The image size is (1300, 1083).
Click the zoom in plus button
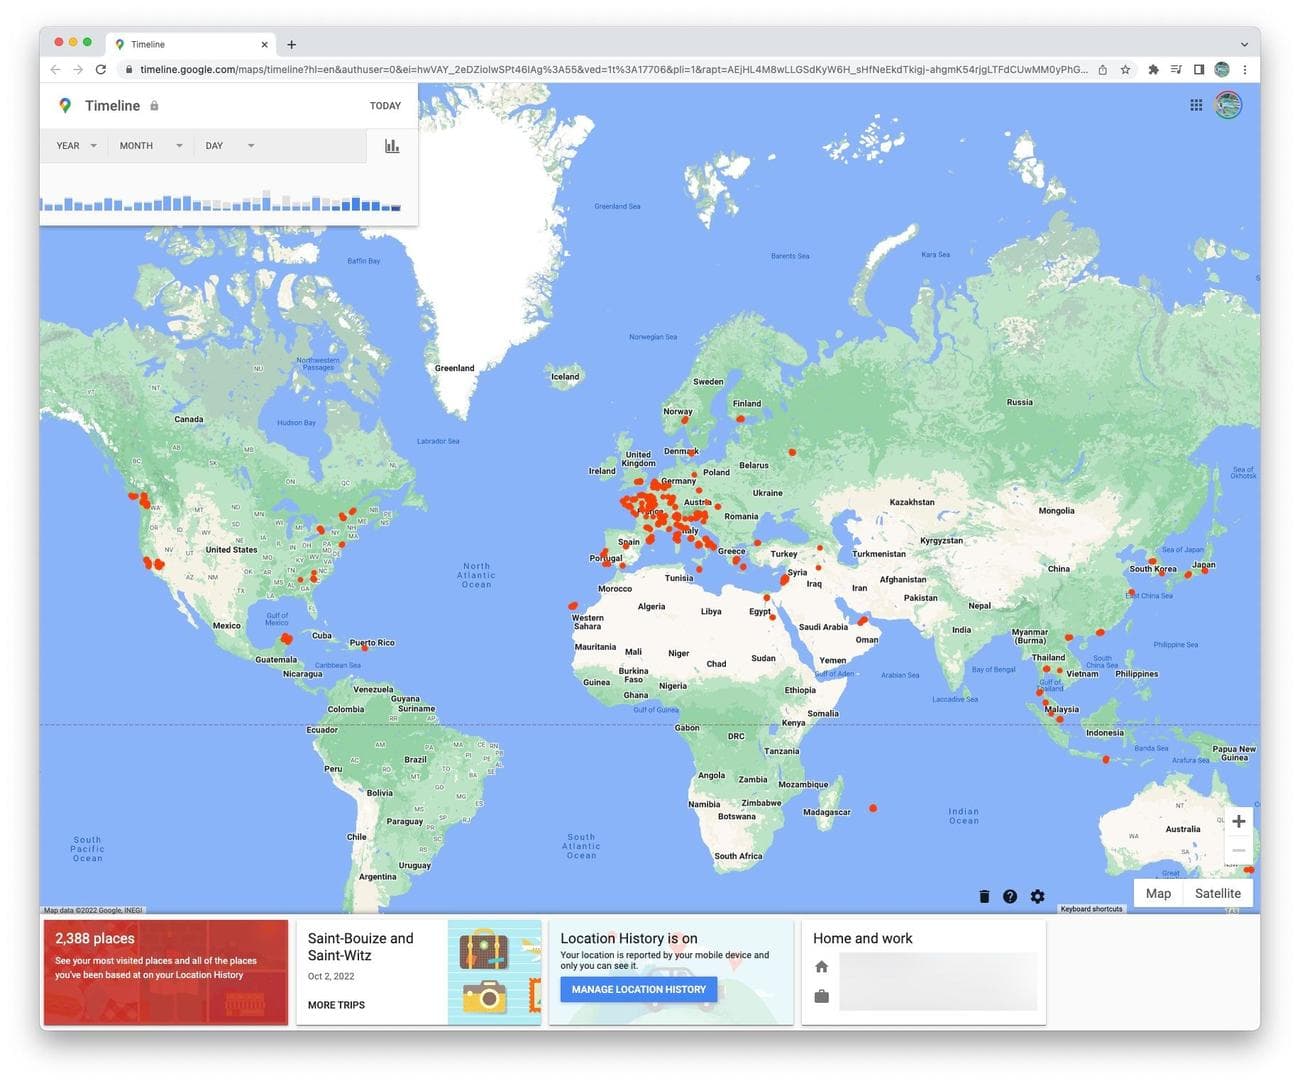1238,821
